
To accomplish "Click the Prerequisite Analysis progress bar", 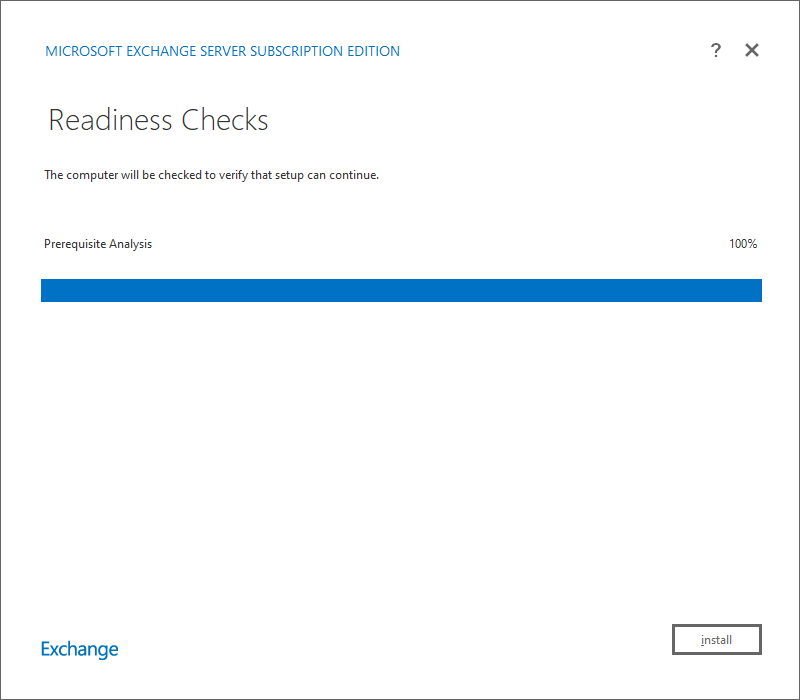I will [402, 290].
